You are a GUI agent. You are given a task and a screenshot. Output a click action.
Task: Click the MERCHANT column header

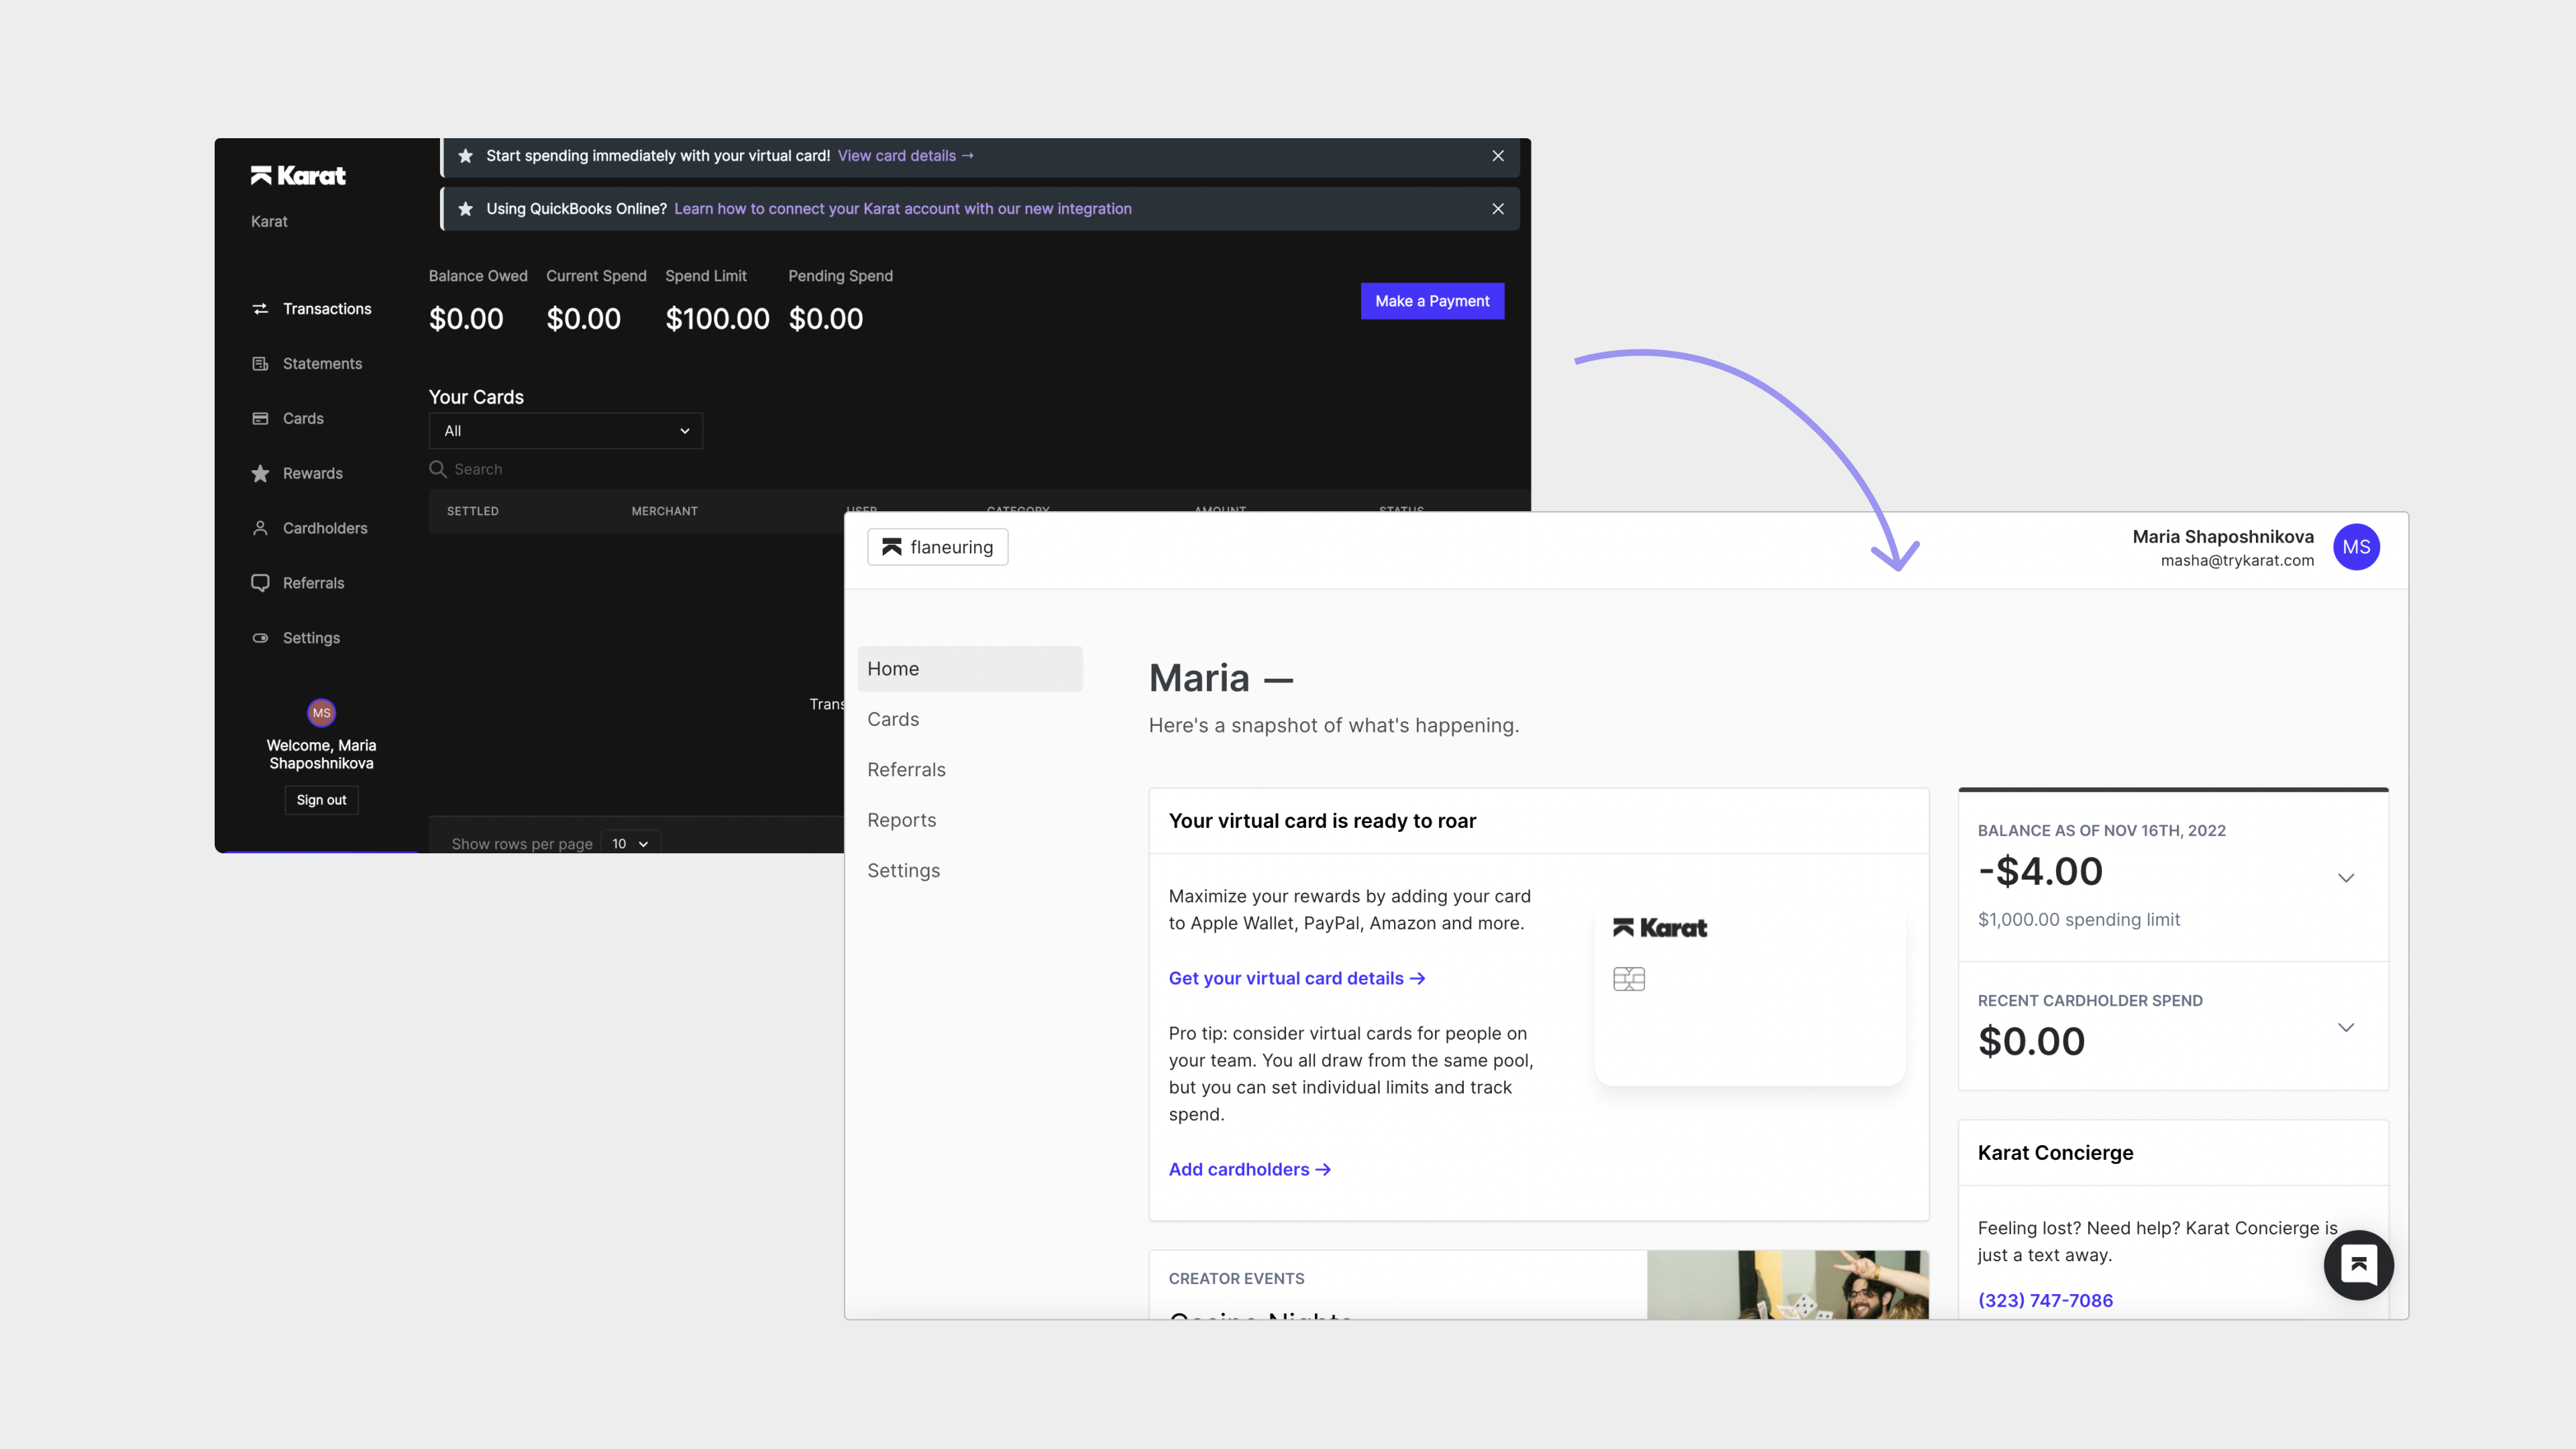(x=664, y=511)
